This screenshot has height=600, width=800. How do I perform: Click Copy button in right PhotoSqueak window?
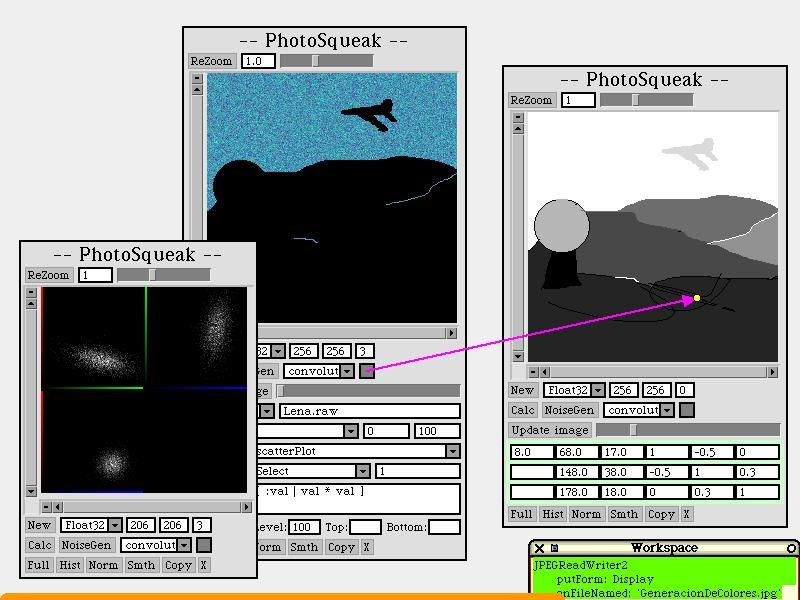coord(661,514)
